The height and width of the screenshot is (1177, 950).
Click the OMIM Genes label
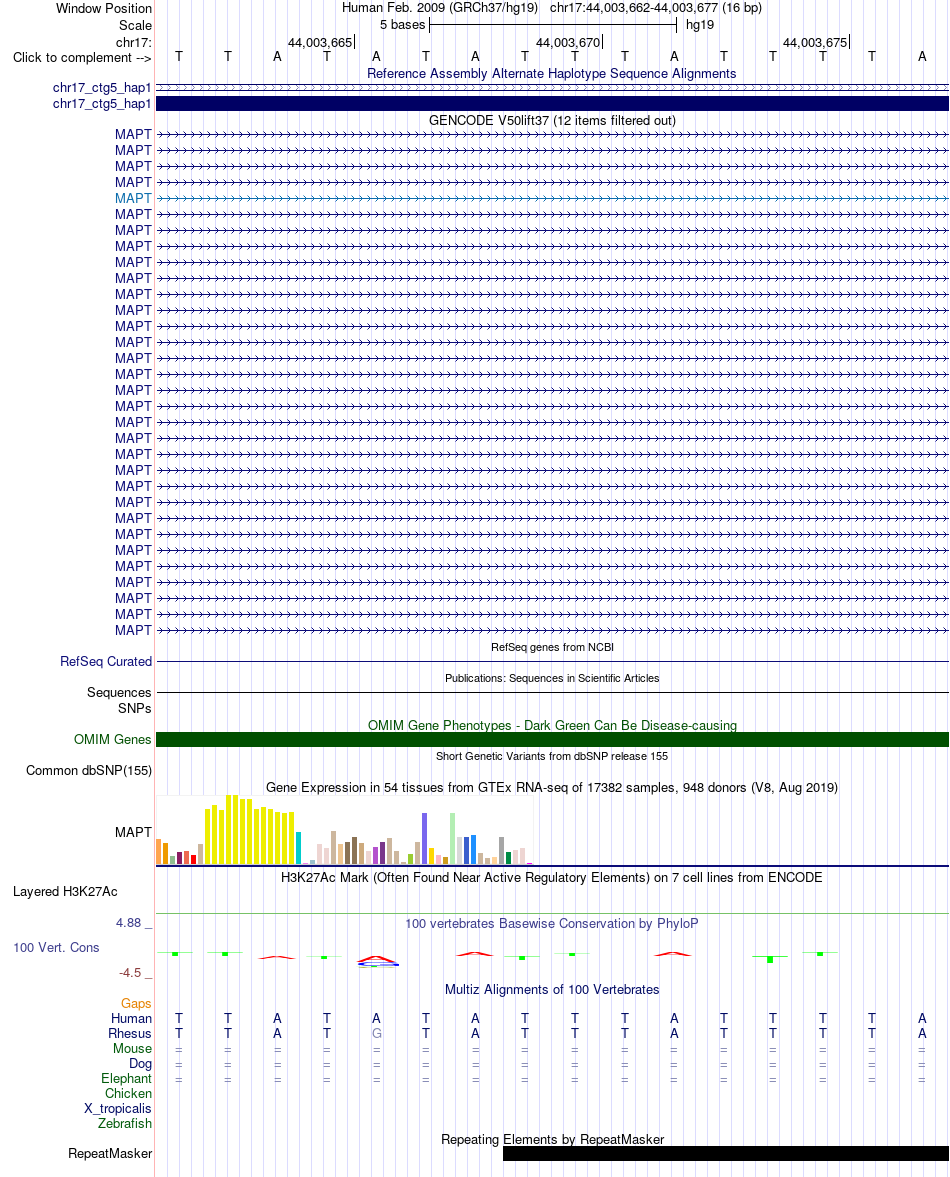pos(113,739)
